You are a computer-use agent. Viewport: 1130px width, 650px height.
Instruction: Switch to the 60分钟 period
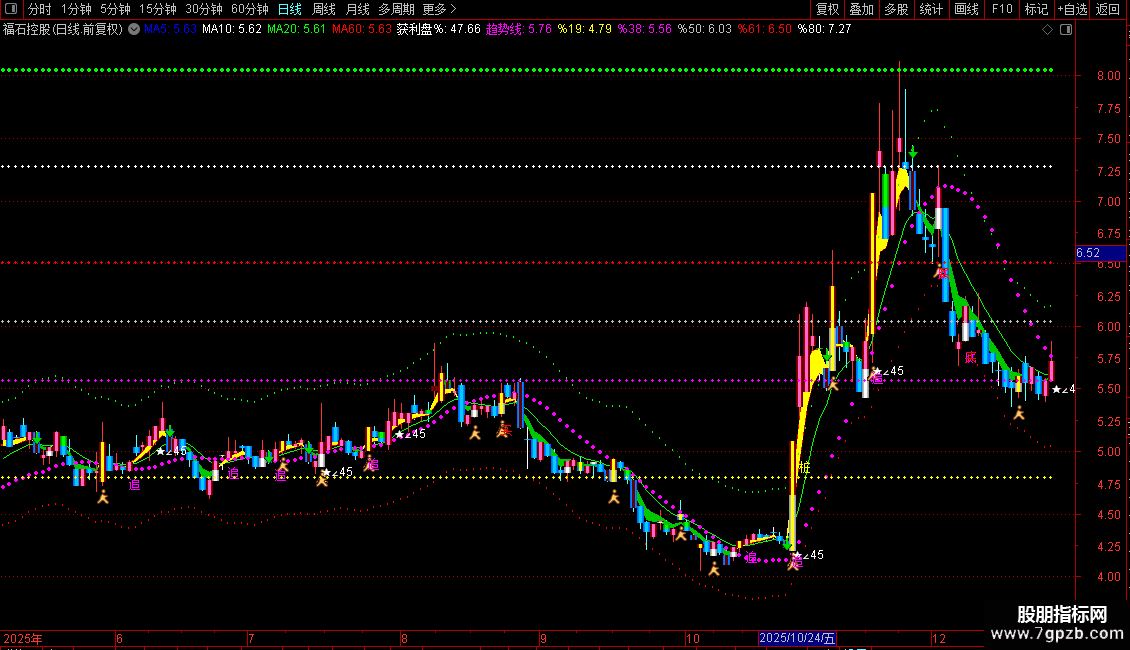pyautogui.click(x=249, y=9)
